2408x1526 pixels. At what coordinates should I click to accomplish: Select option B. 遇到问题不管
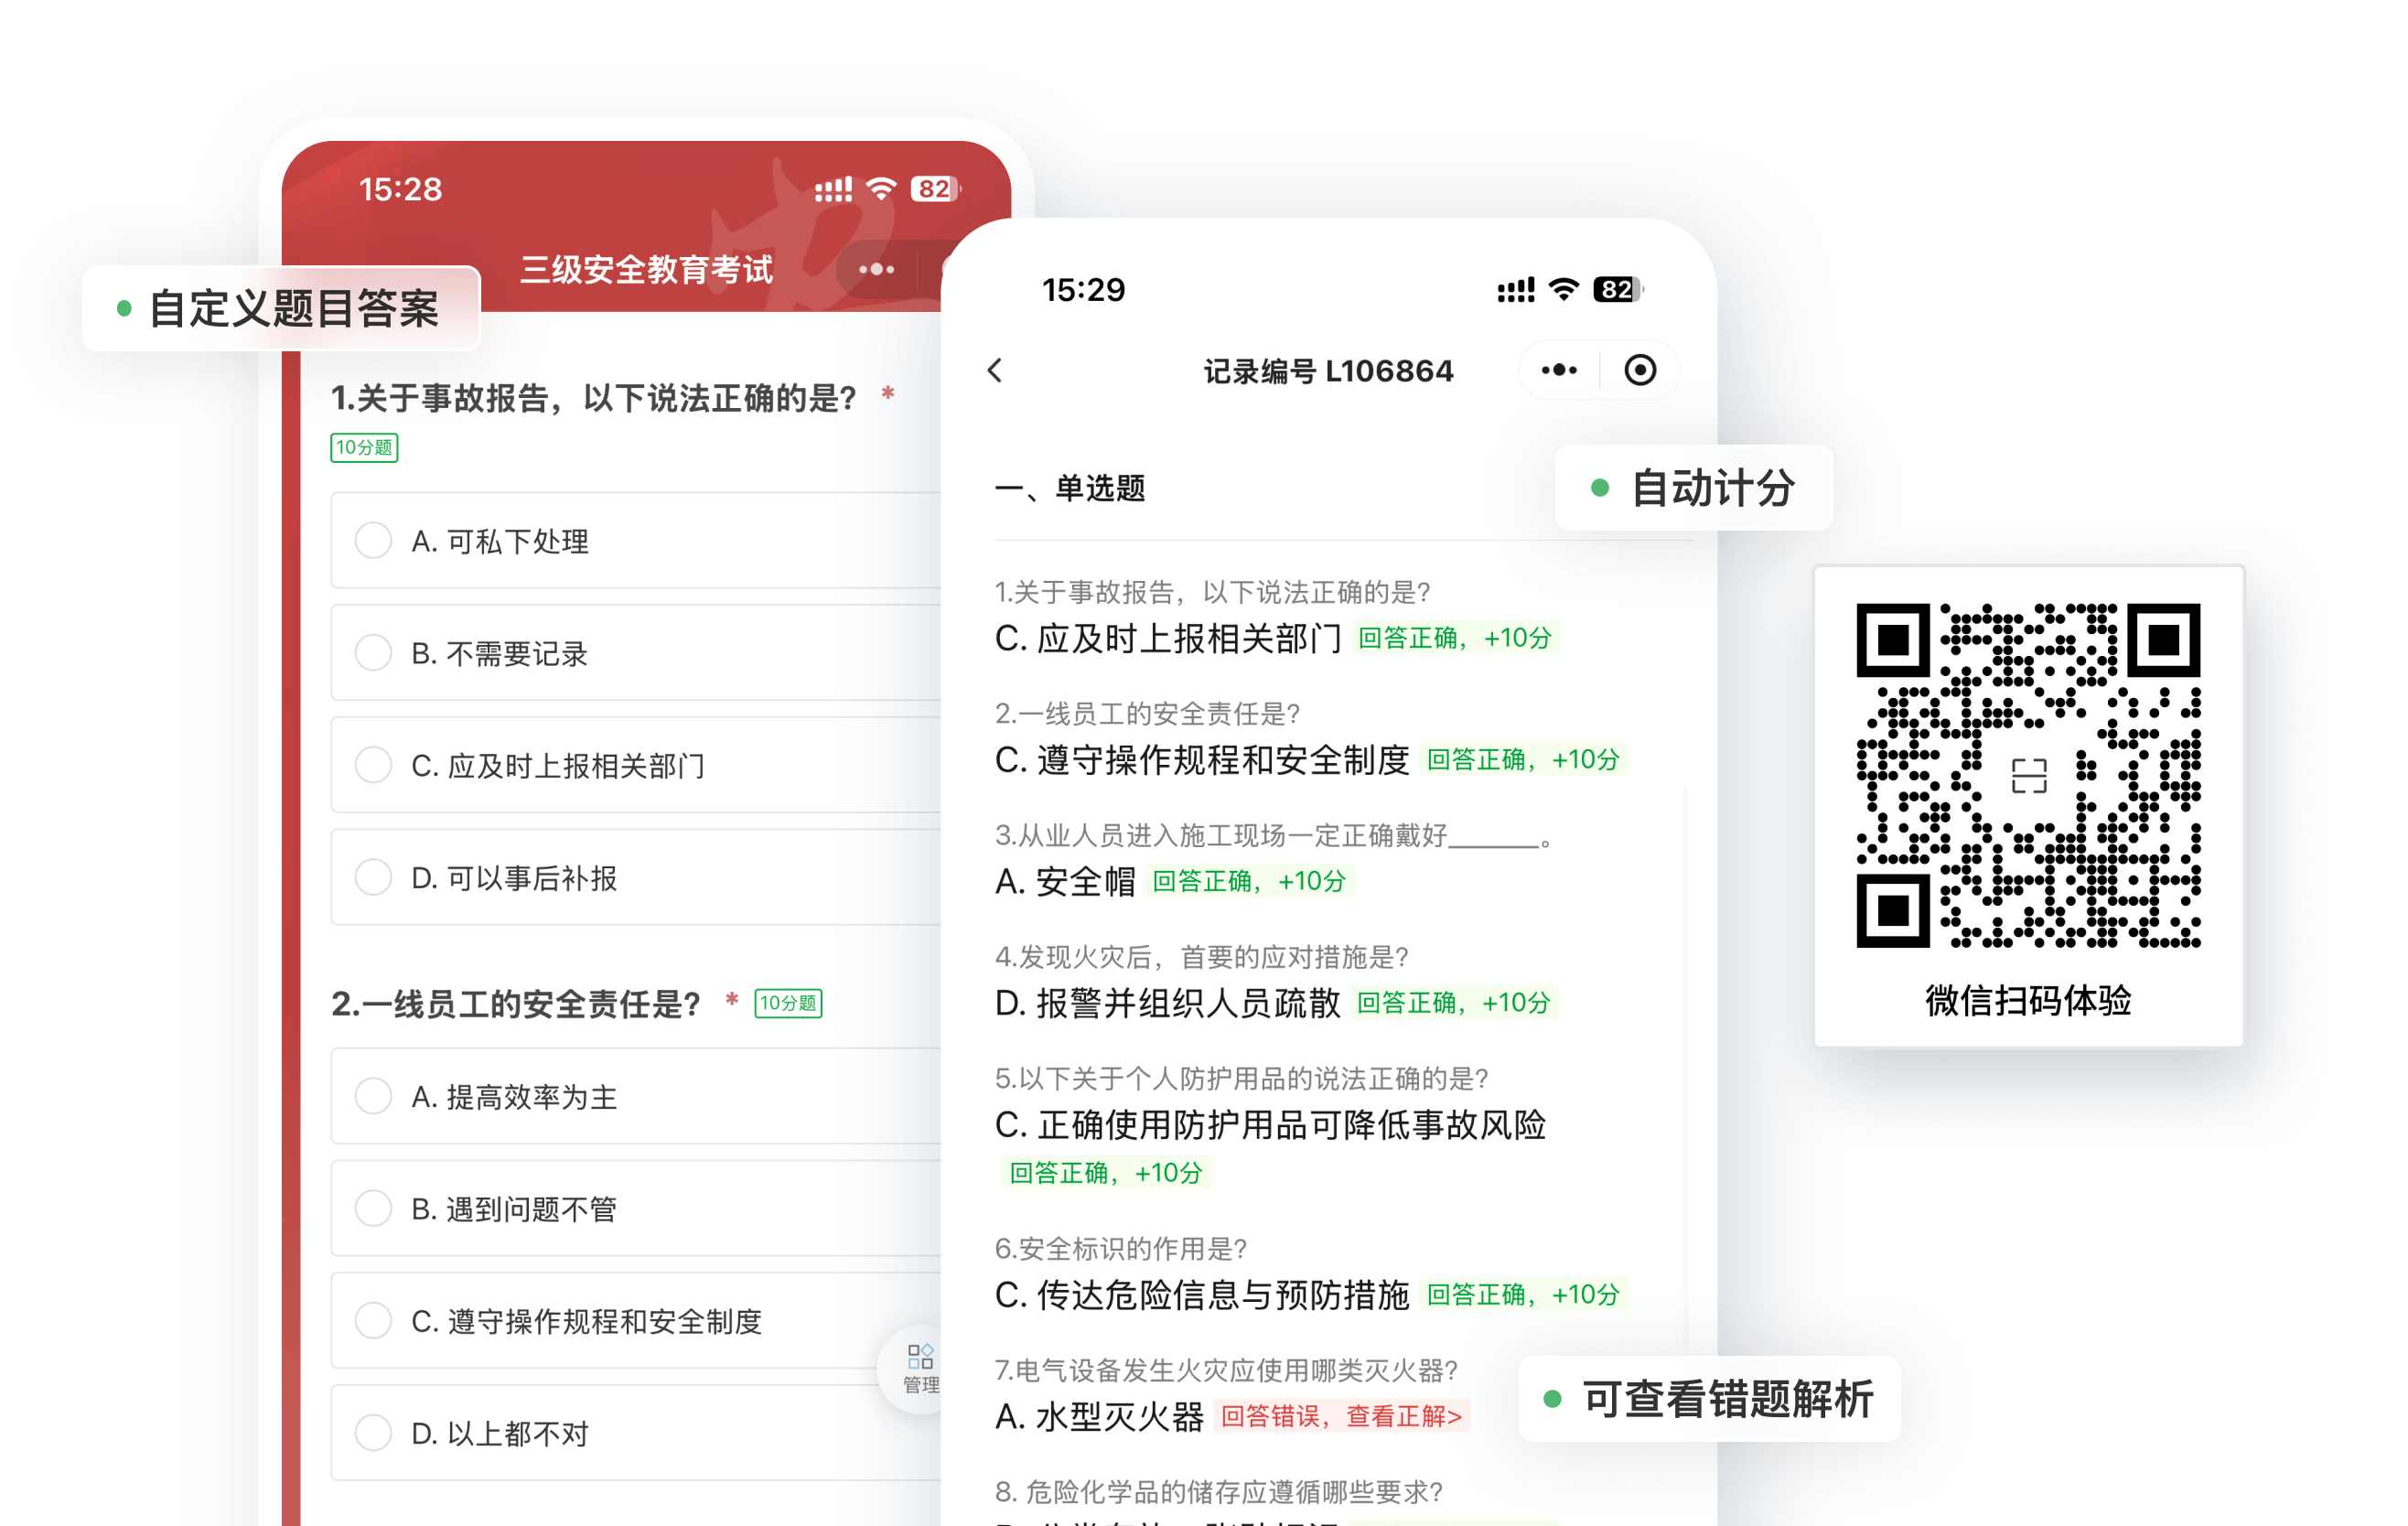(636, 1208)
